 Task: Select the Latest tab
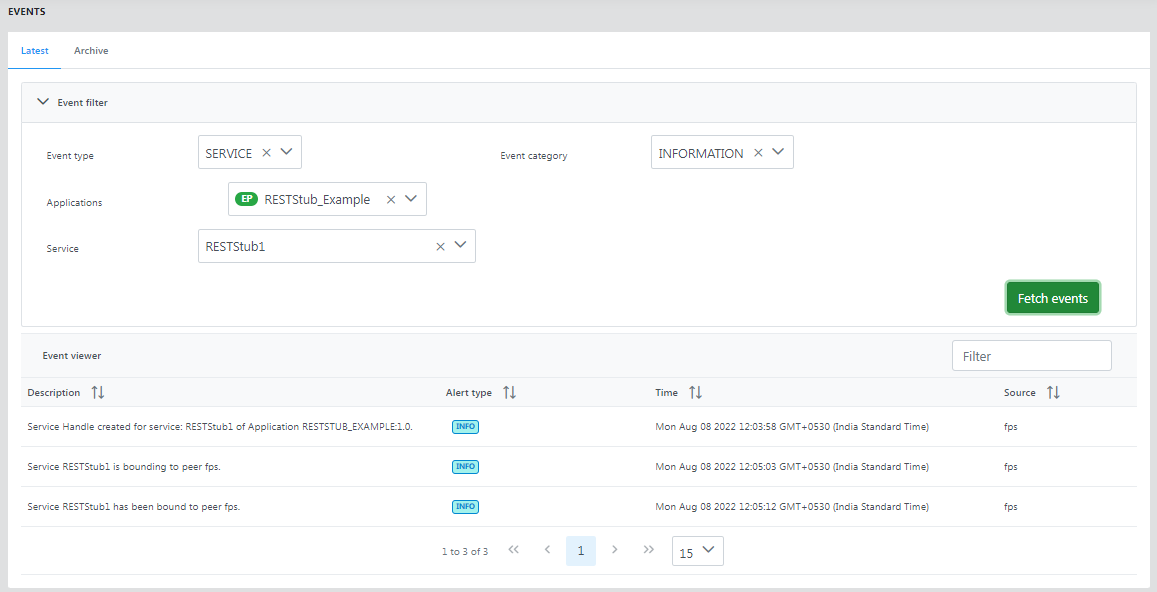35,51
